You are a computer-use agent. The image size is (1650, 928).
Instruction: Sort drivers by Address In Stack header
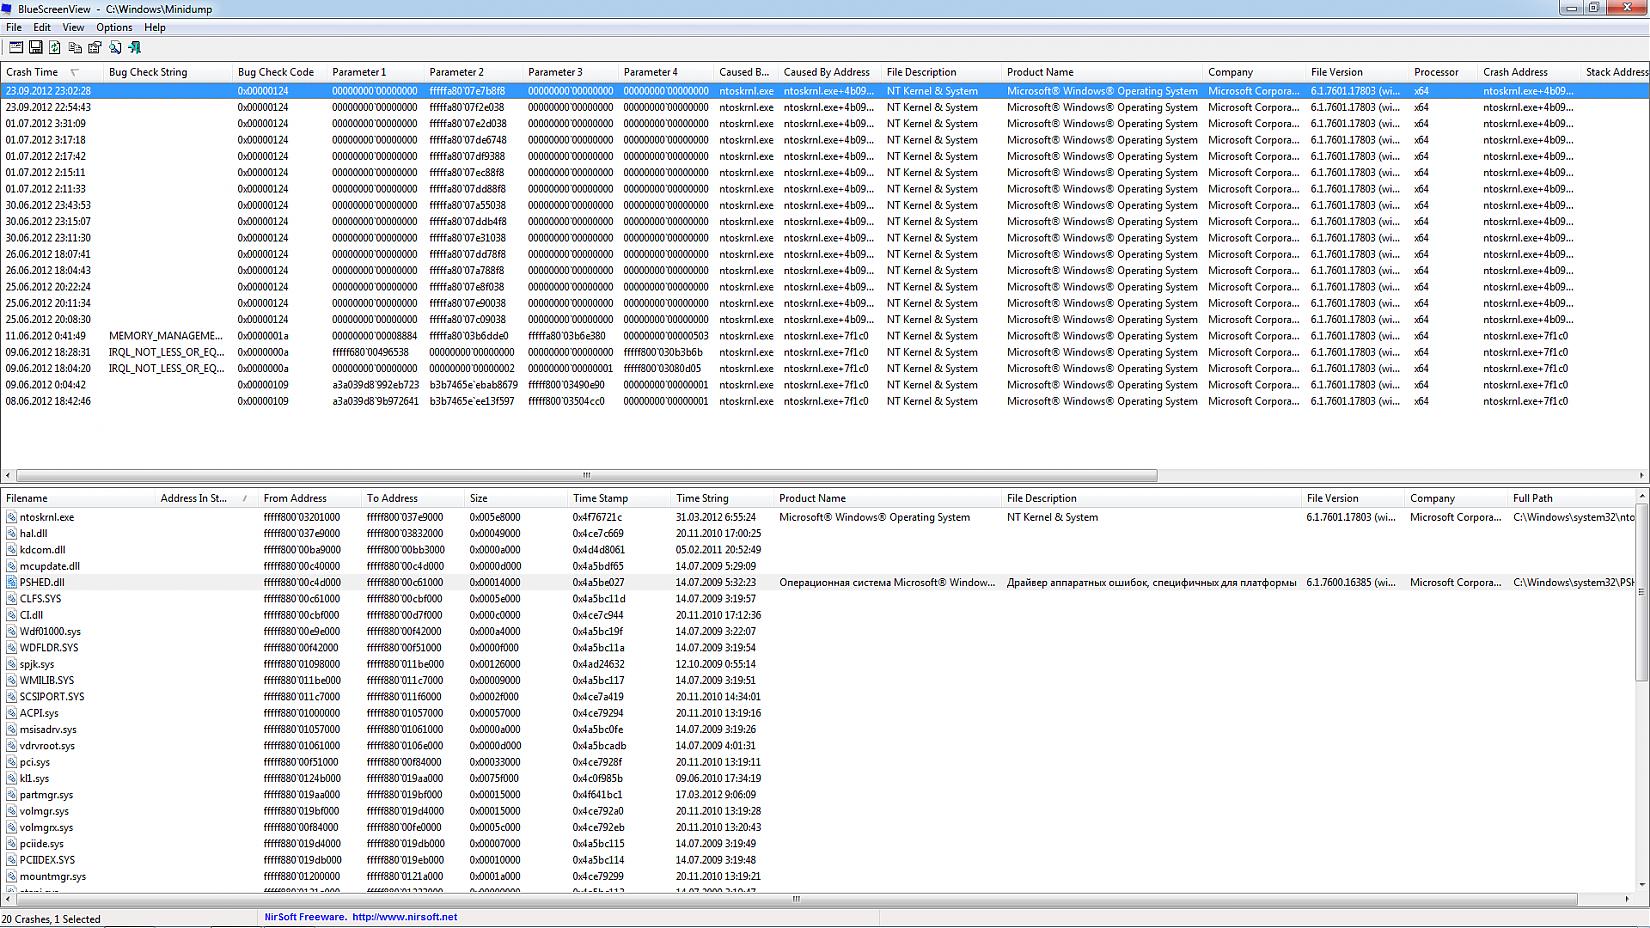click(194, 498)
